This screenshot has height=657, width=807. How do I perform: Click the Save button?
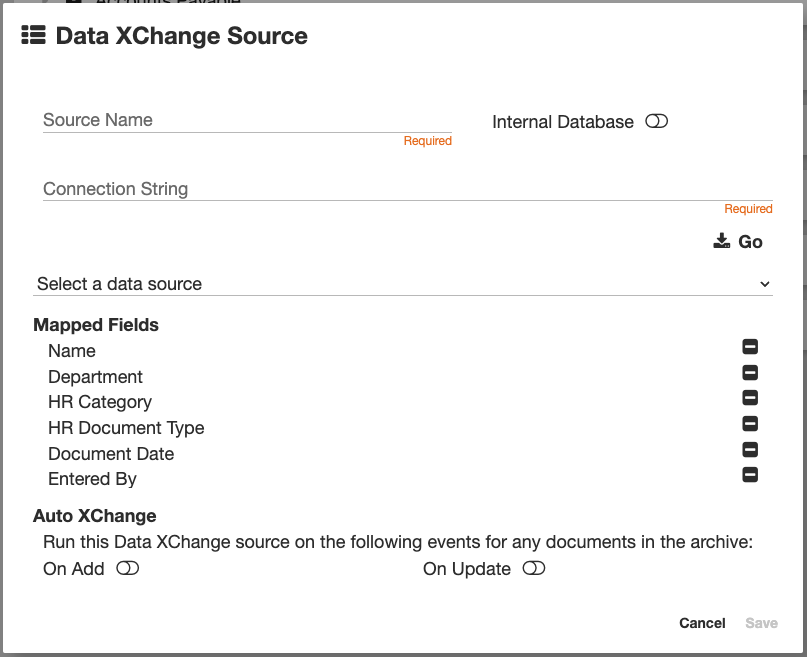[761, 623]
